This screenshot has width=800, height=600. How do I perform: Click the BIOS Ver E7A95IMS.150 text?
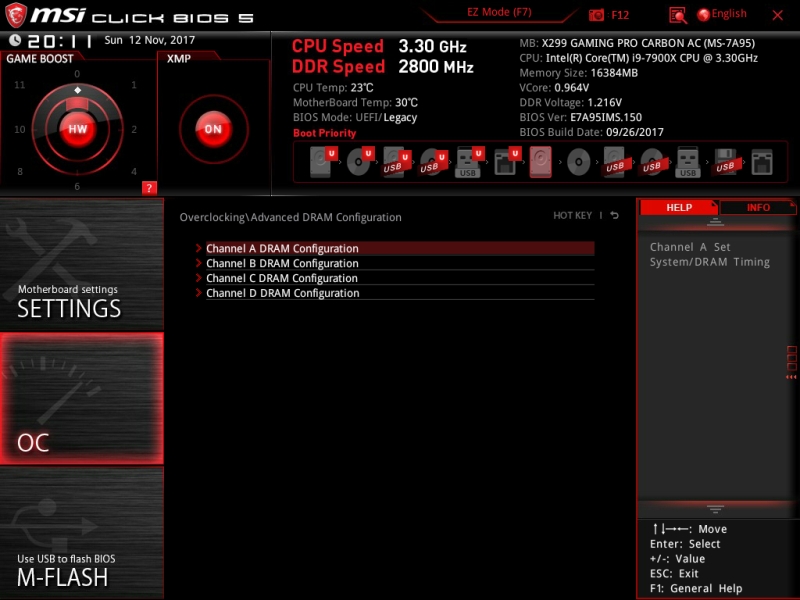coord(581,117)
